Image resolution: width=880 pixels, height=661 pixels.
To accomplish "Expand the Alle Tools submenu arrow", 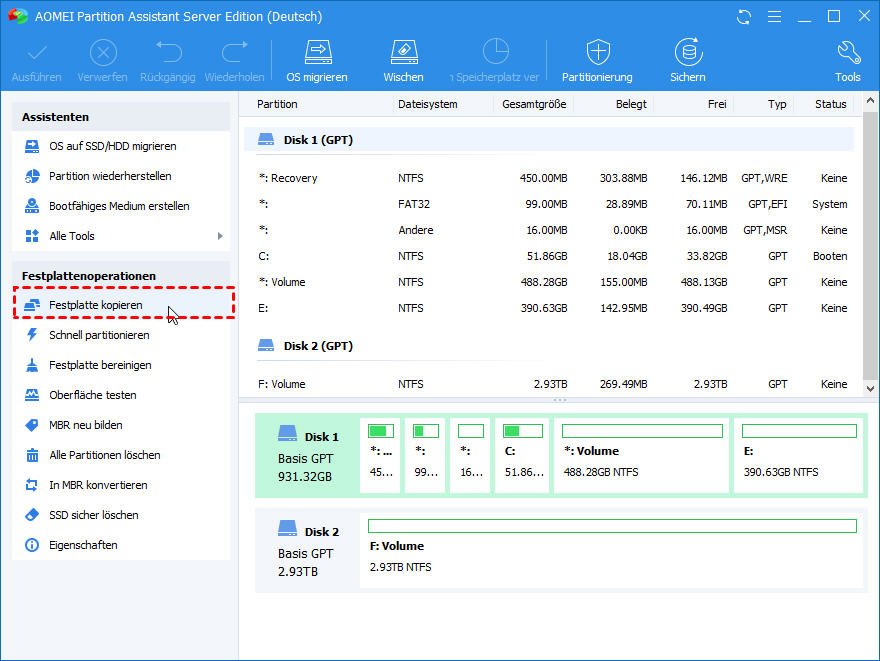I will (x=220, y=236).
